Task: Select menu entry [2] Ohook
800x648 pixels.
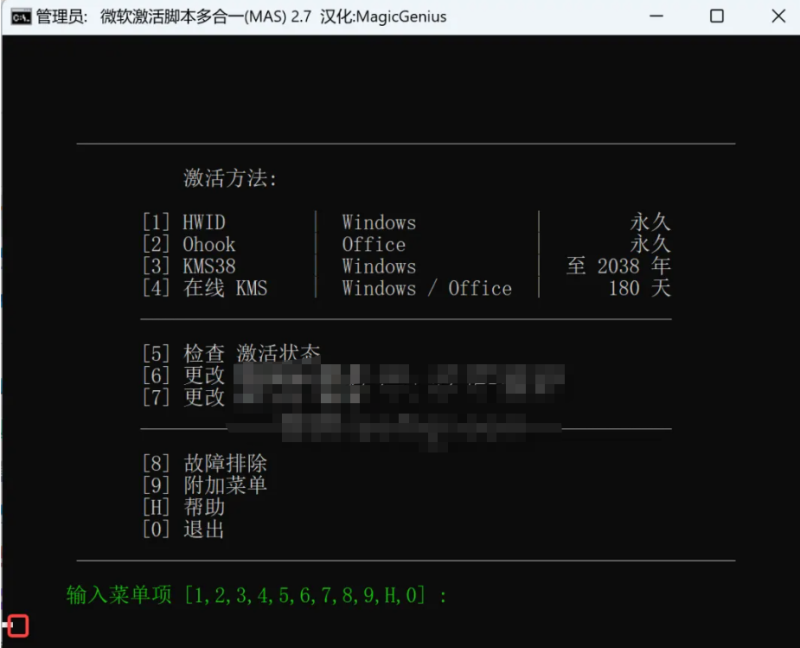Action: 189,244
